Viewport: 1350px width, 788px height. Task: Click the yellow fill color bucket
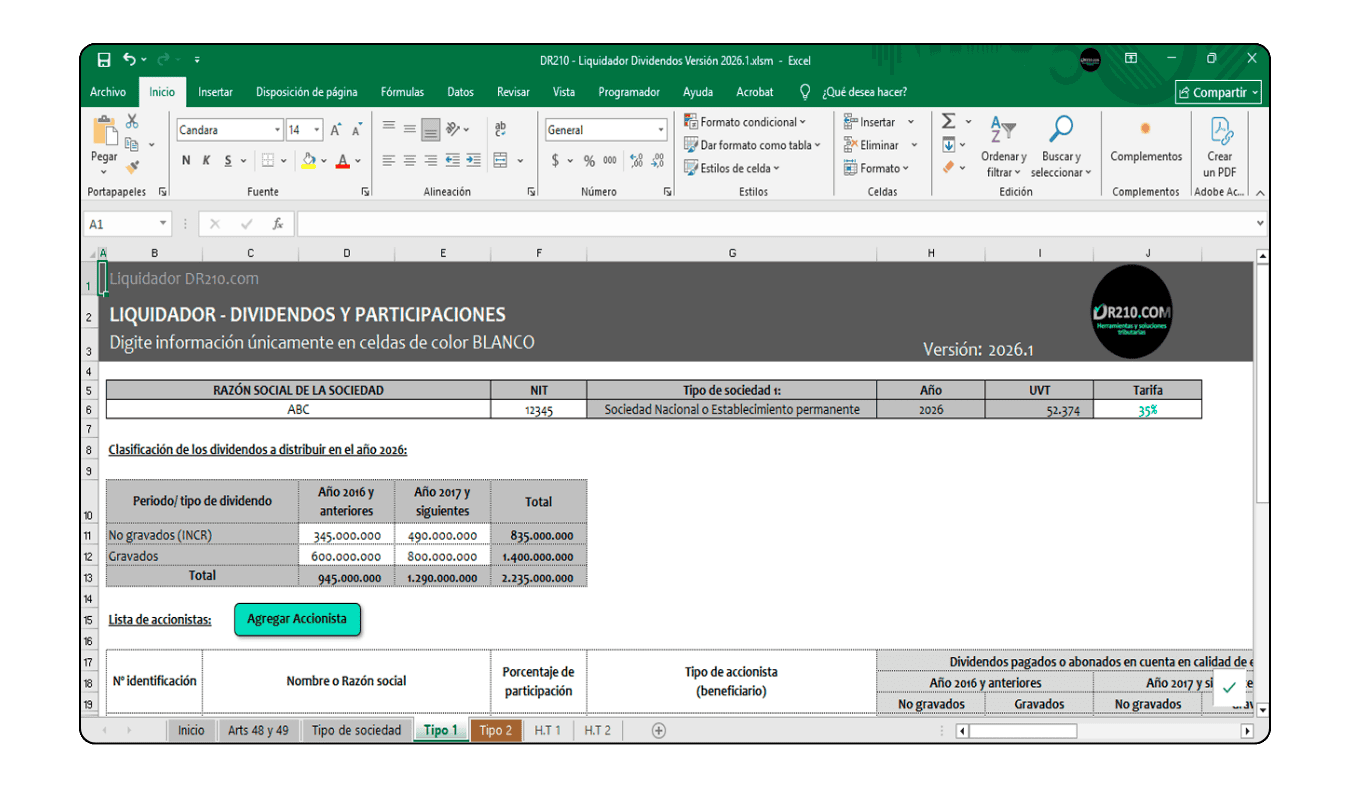[308, 161]
